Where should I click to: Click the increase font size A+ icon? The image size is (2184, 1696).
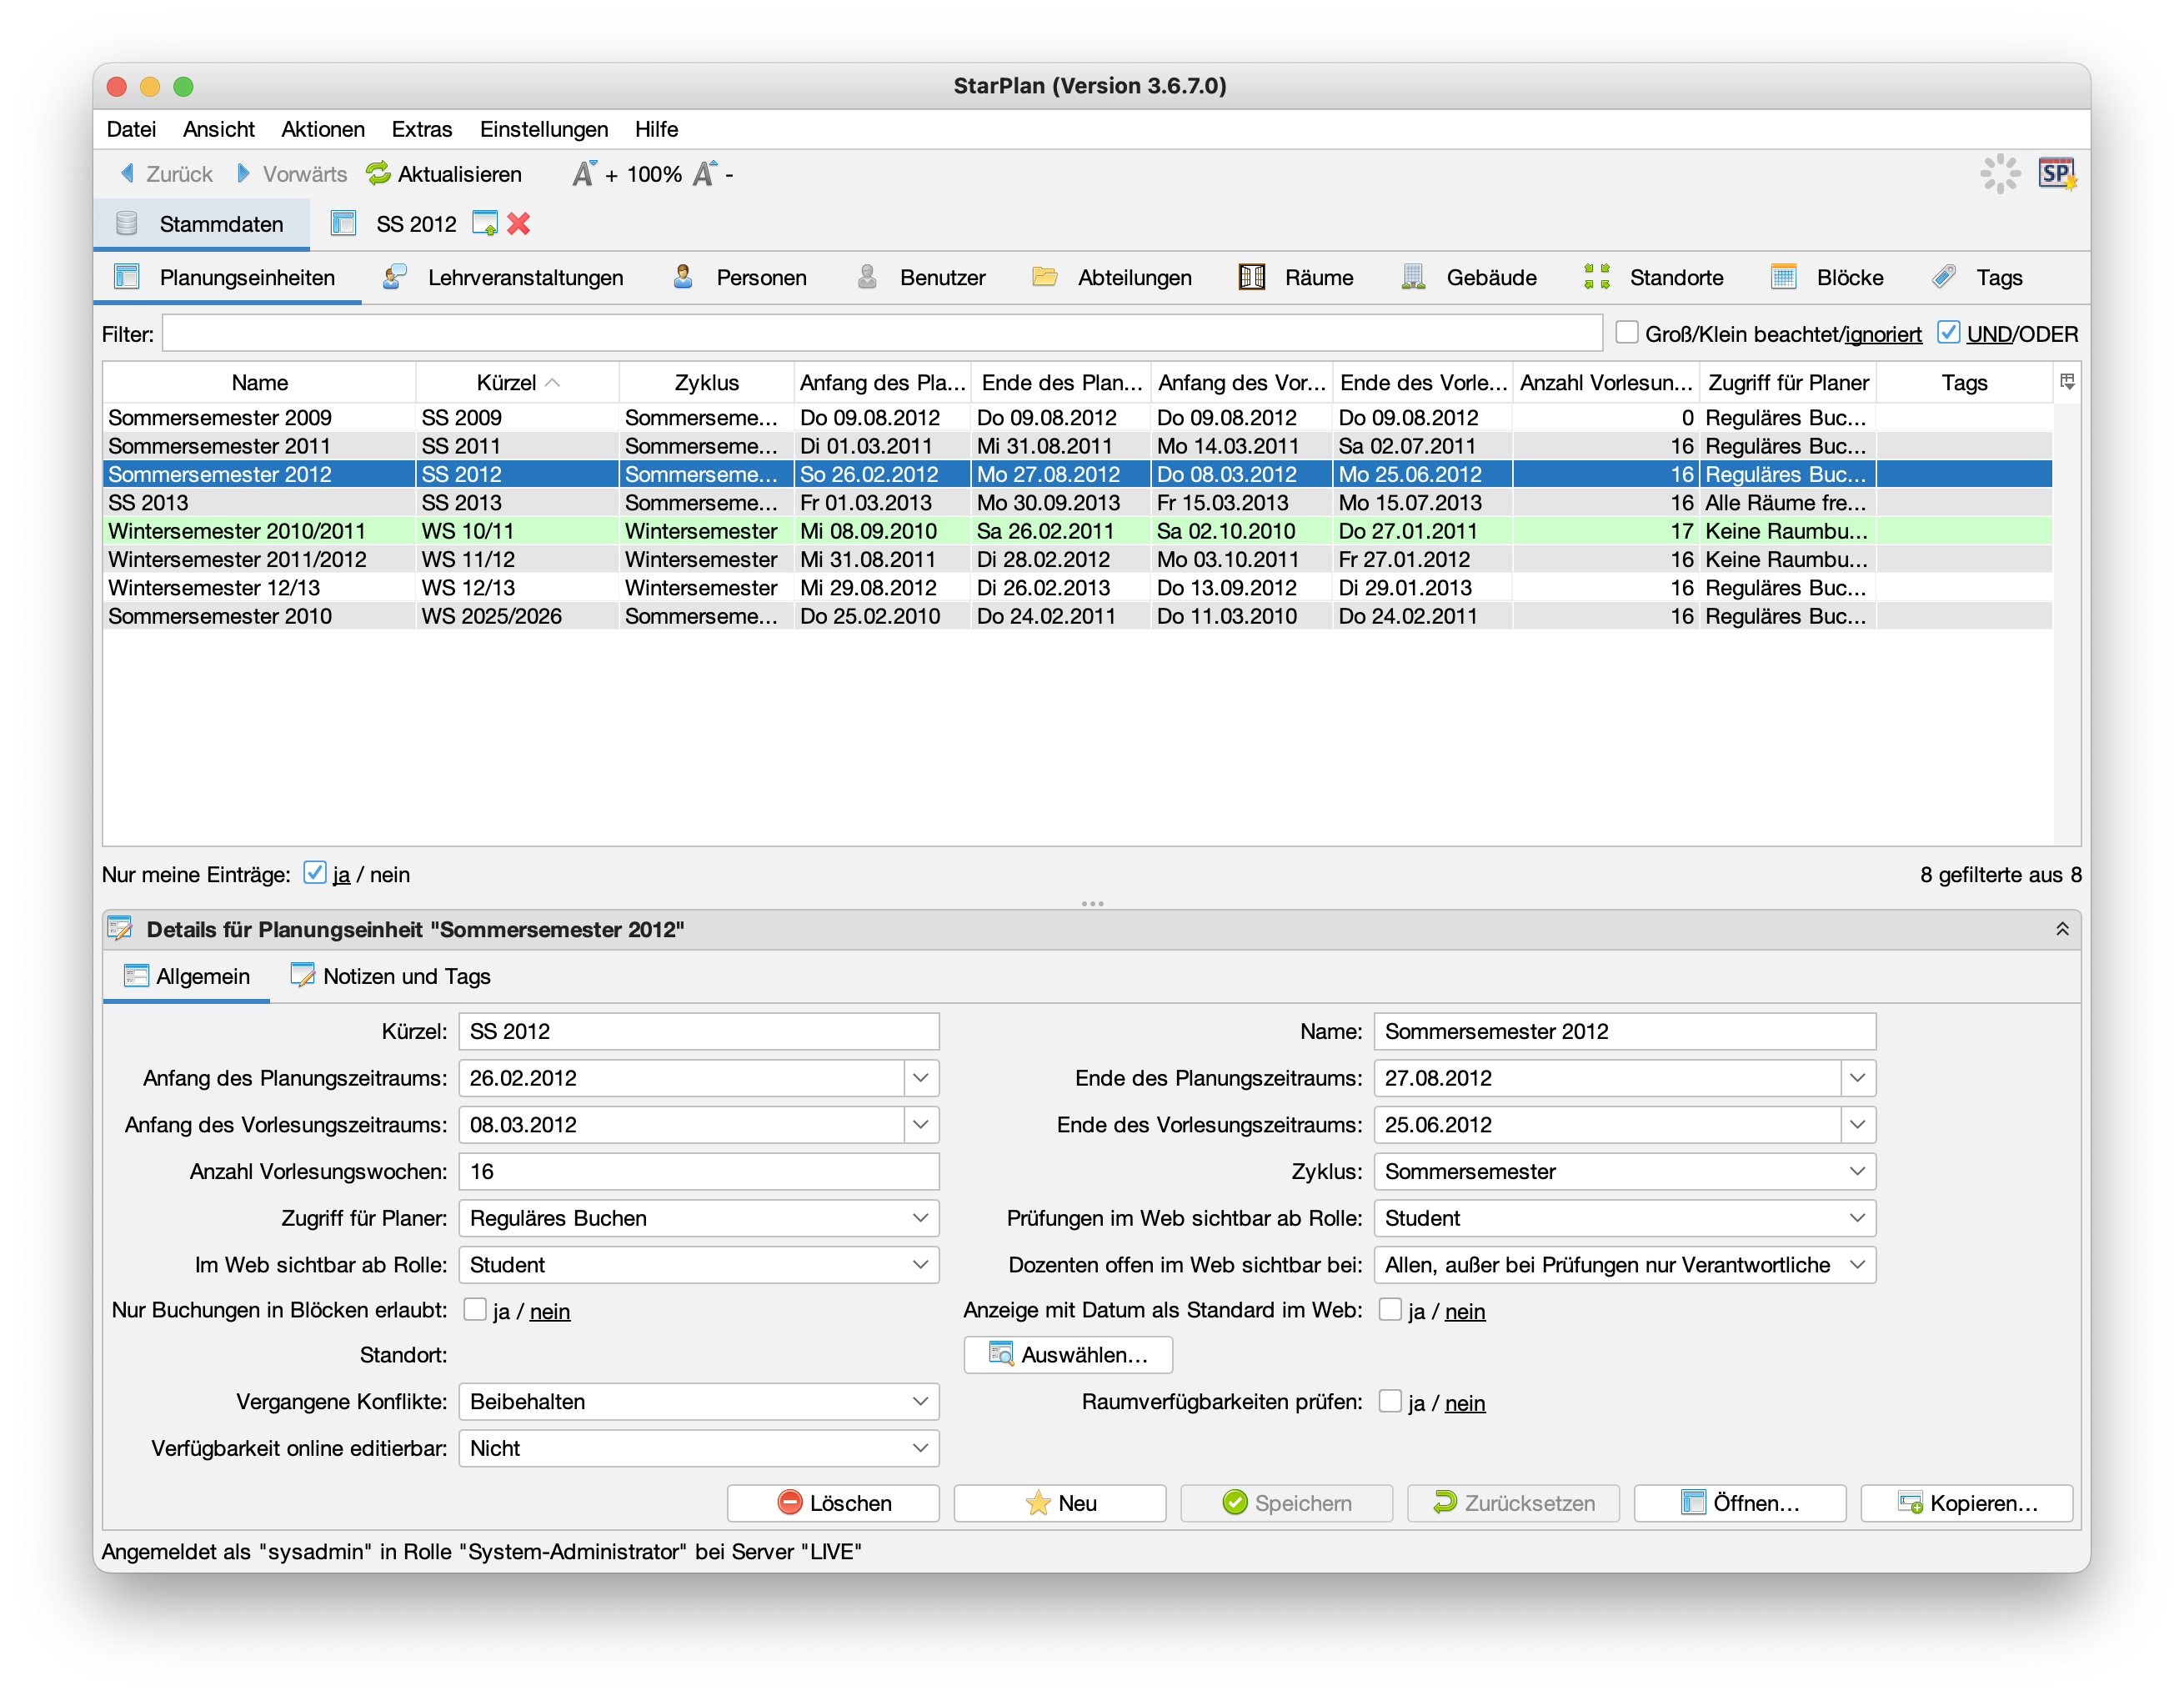(x=584, y=174)
